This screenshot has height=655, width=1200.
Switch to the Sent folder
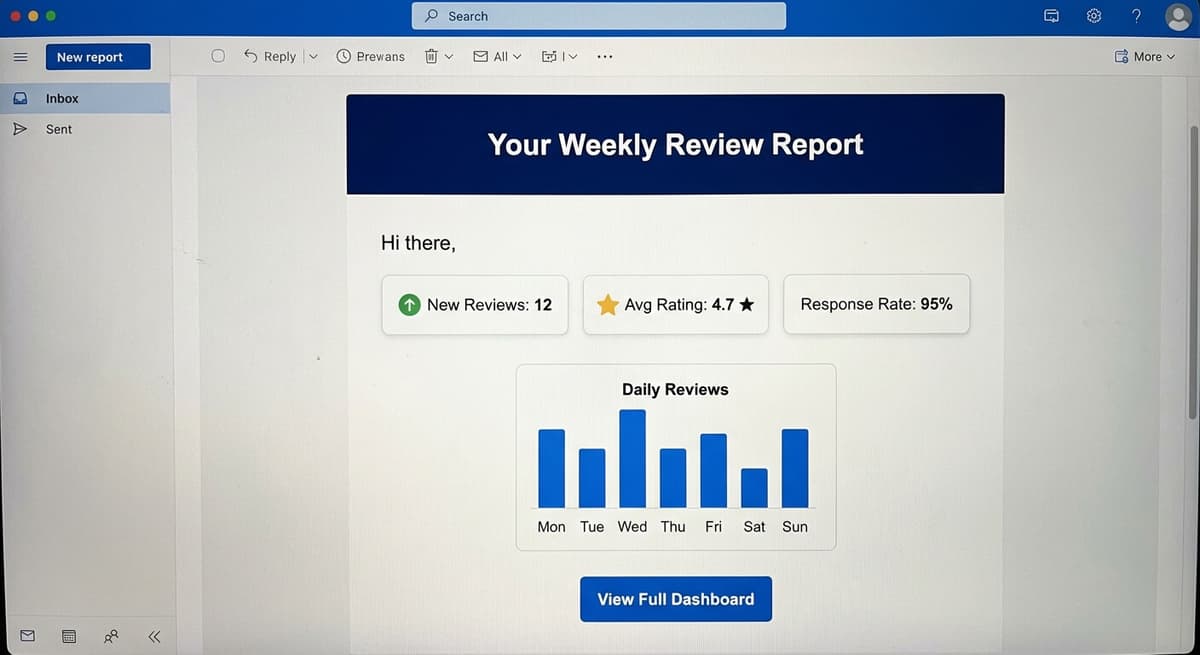[58, 129]
